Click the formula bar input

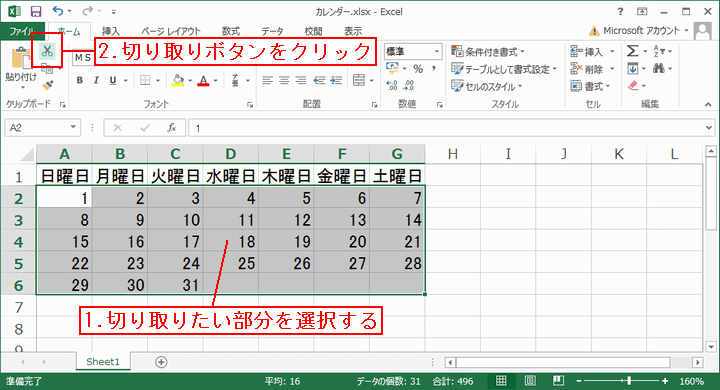445,128
